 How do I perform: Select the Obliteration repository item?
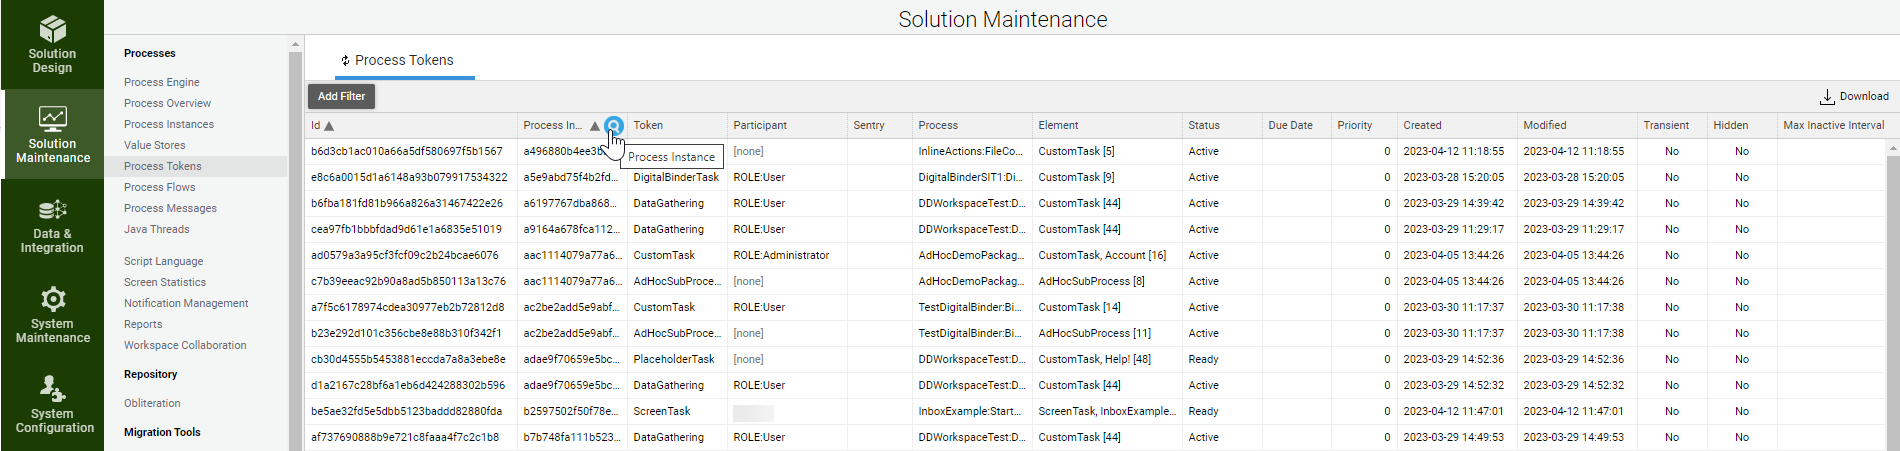pyautogui.click(x=152, y=404)
